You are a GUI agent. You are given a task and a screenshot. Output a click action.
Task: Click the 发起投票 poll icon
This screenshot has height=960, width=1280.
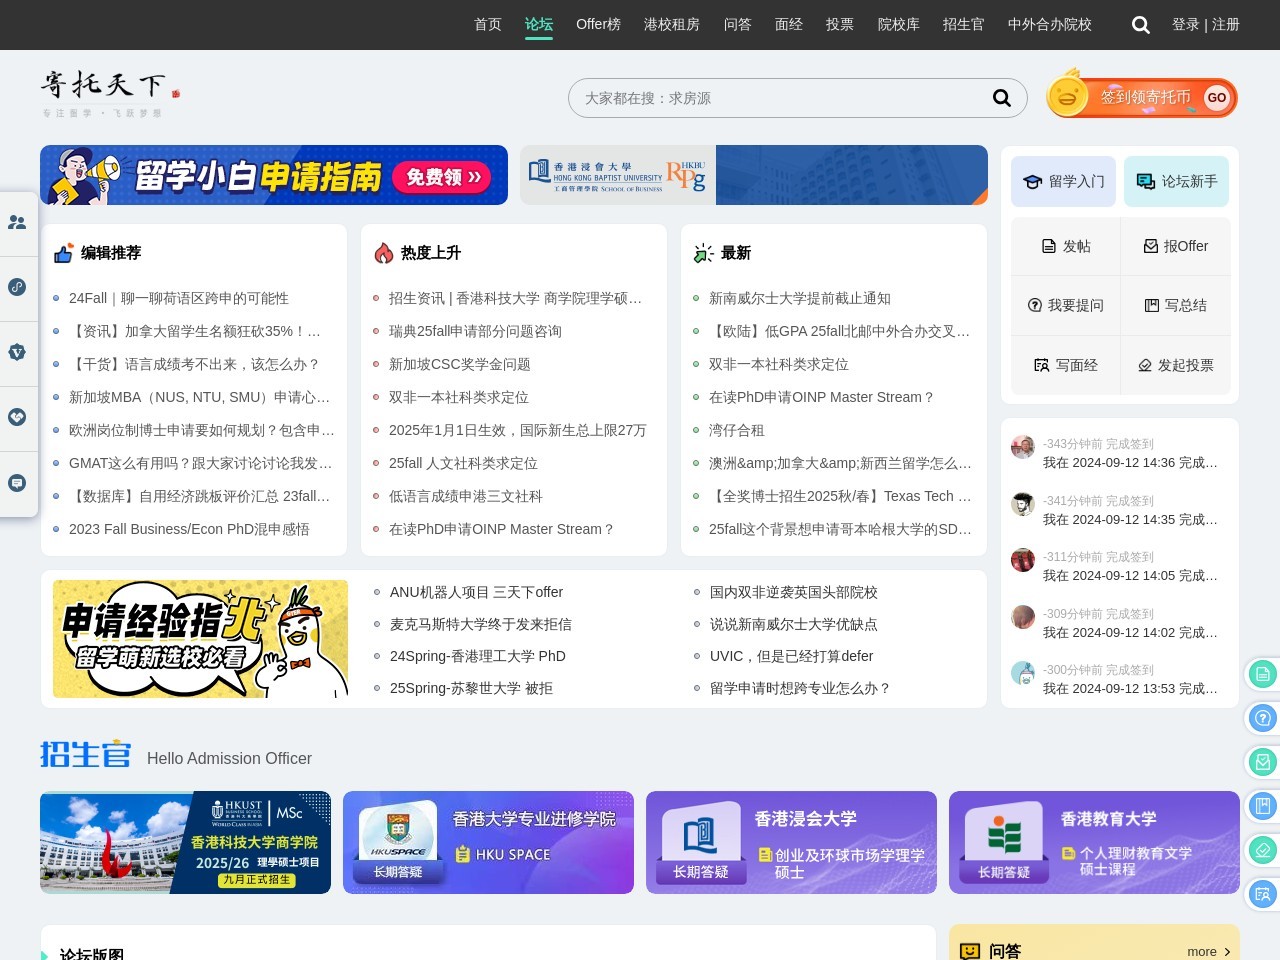coord(1177,365)
